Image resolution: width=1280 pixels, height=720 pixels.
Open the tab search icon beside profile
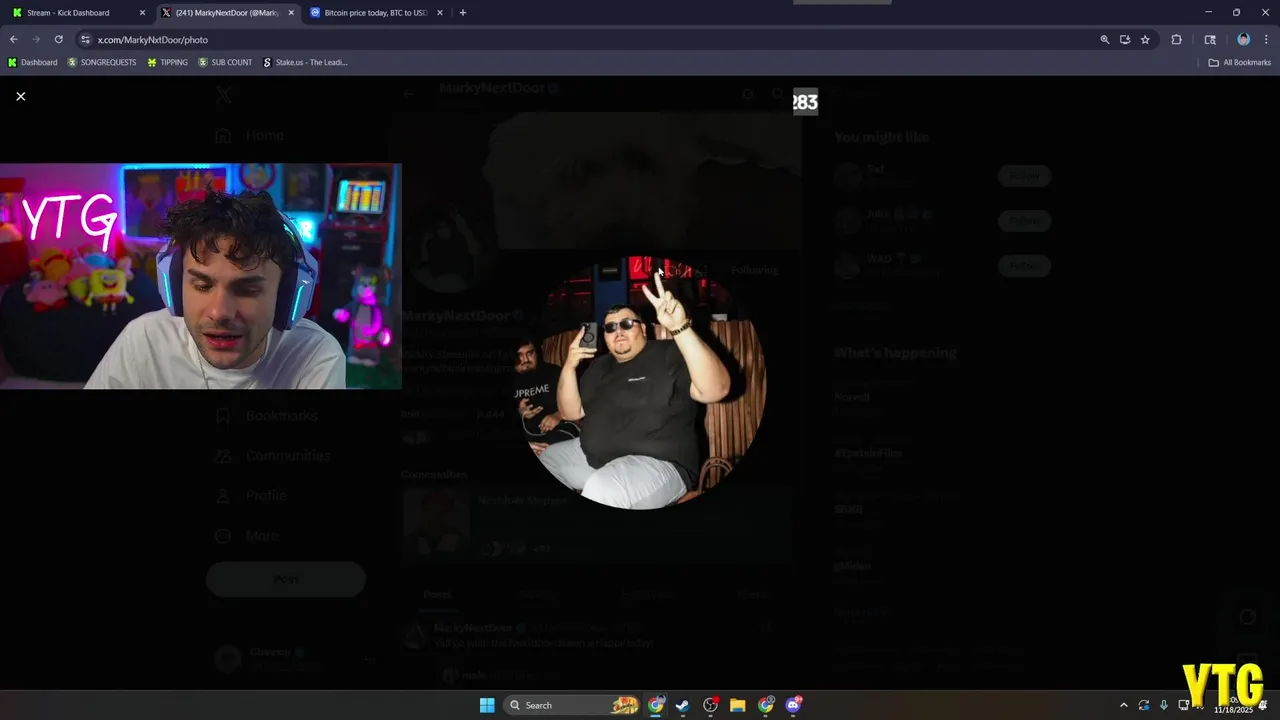pos(1210,39)
